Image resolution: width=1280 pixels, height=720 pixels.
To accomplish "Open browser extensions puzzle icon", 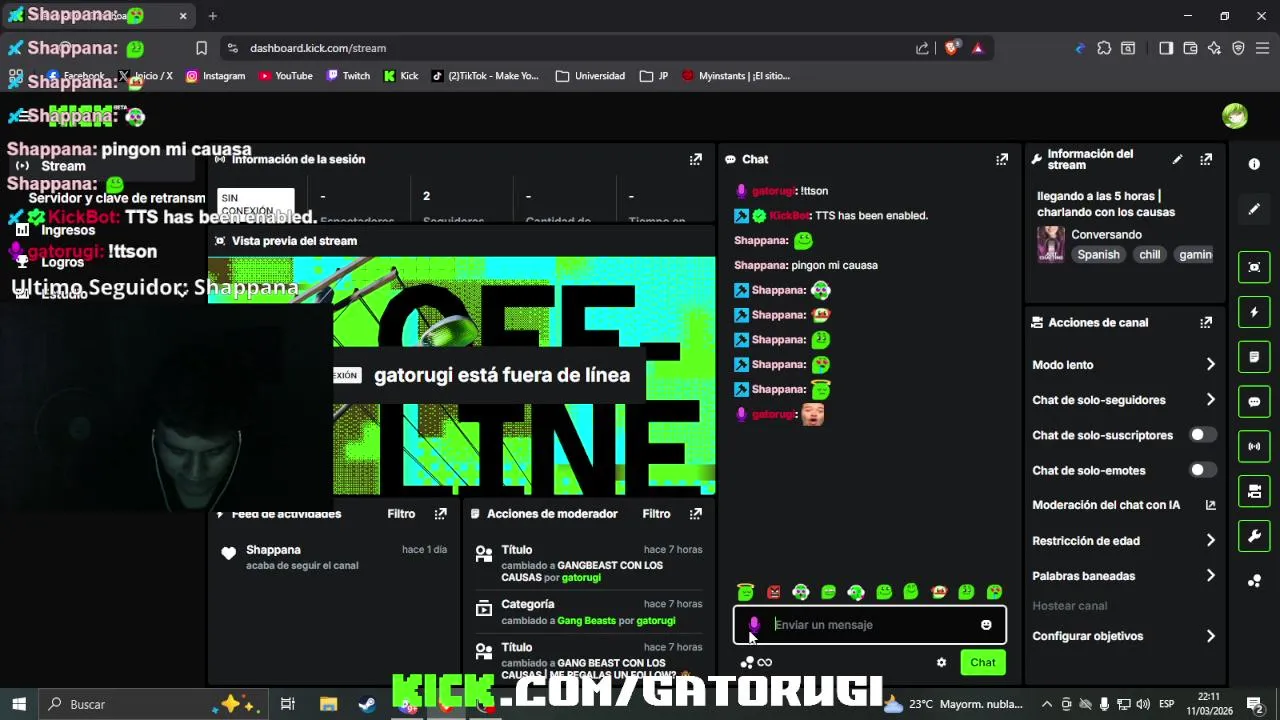I will (x=1104, y=48).
